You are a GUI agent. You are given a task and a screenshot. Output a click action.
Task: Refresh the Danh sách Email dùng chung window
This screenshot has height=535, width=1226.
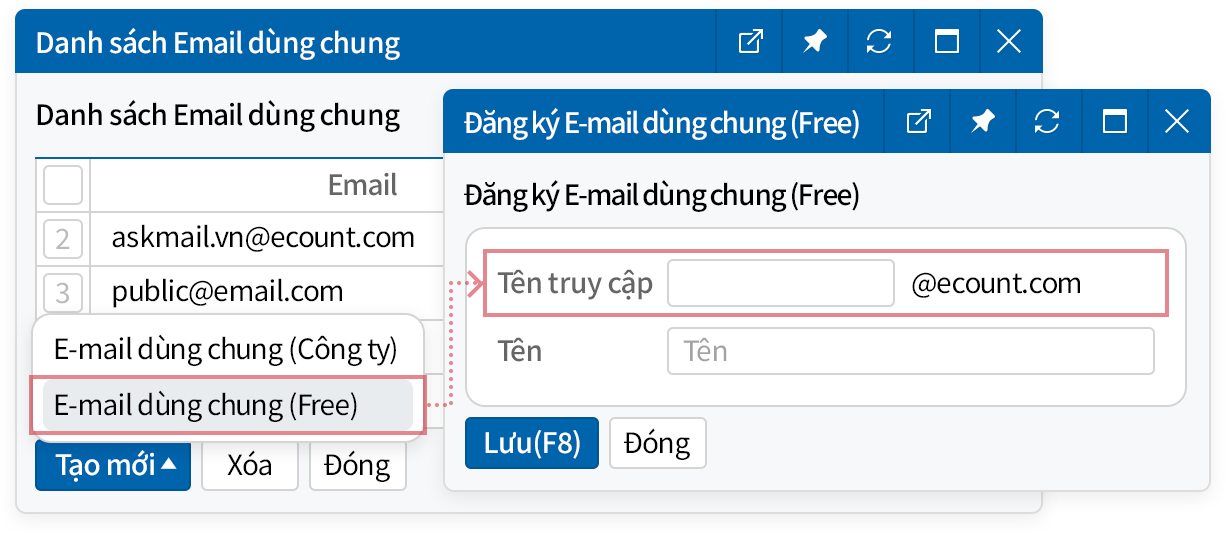tap(879, 41)
